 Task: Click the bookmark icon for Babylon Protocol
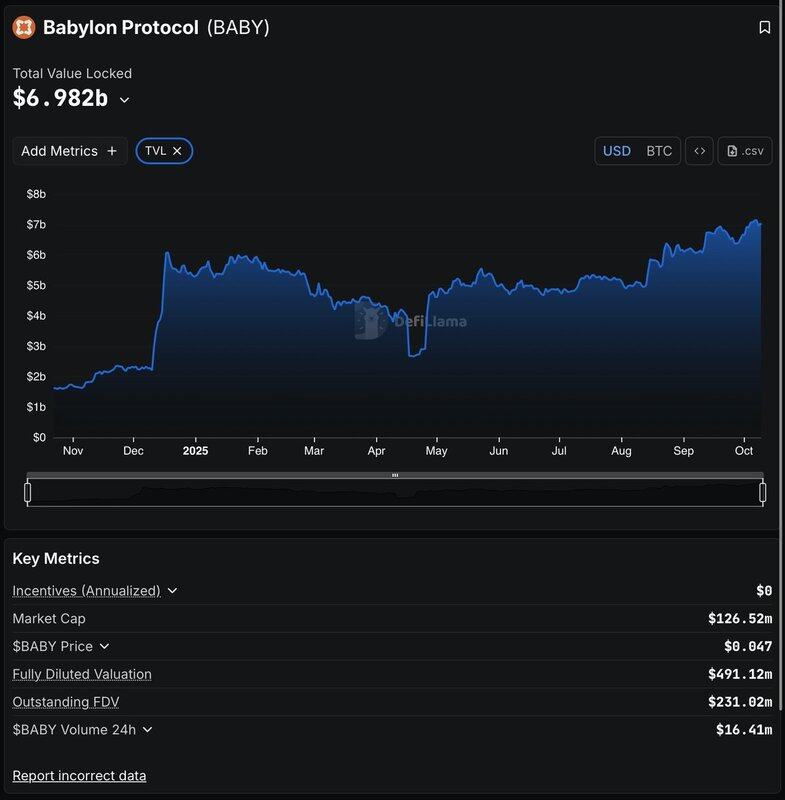765,27
